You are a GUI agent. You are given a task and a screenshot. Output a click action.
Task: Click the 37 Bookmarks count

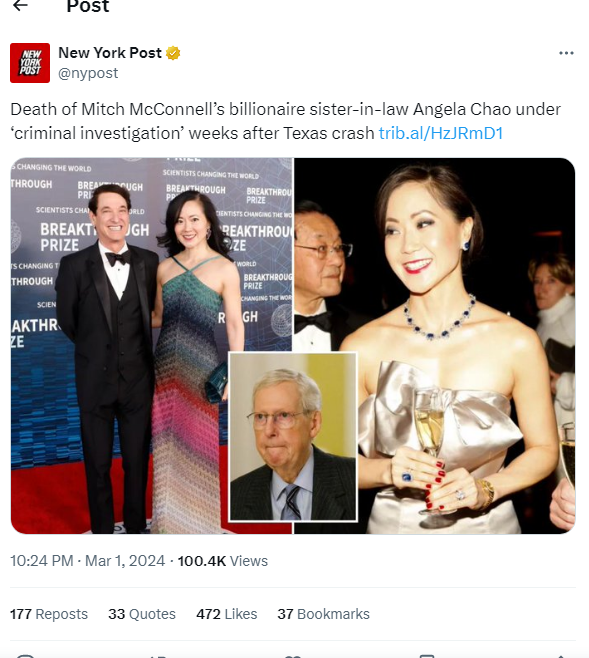point(323,614)
